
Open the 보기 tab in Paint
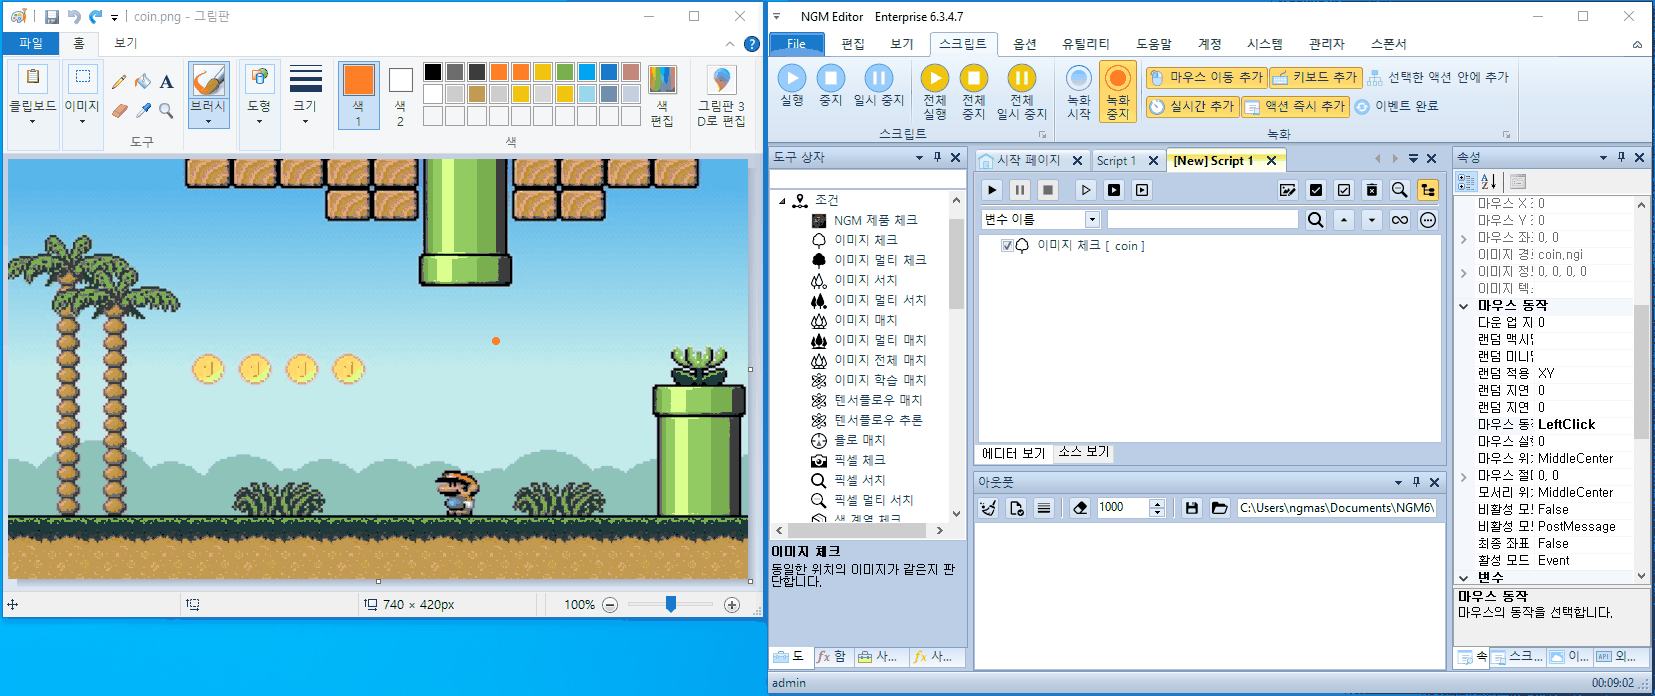126,43
